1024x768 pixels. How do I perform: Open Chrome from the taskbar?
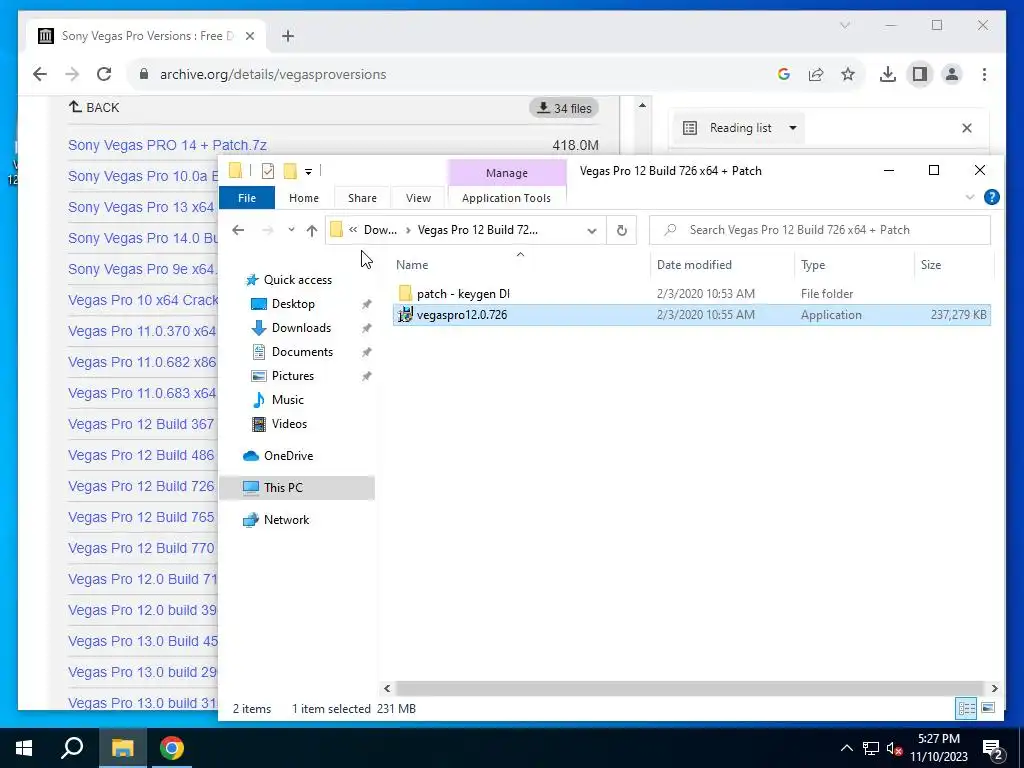coord(172,748)
